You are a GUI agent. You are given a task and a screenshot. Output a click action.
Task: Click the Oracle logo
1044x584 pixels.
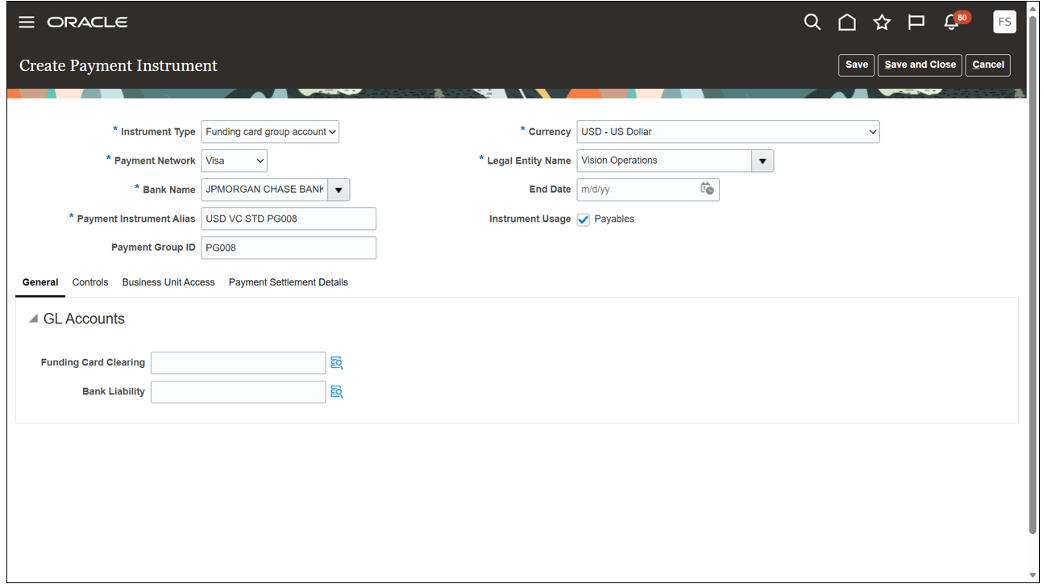(x=87, y=22)
